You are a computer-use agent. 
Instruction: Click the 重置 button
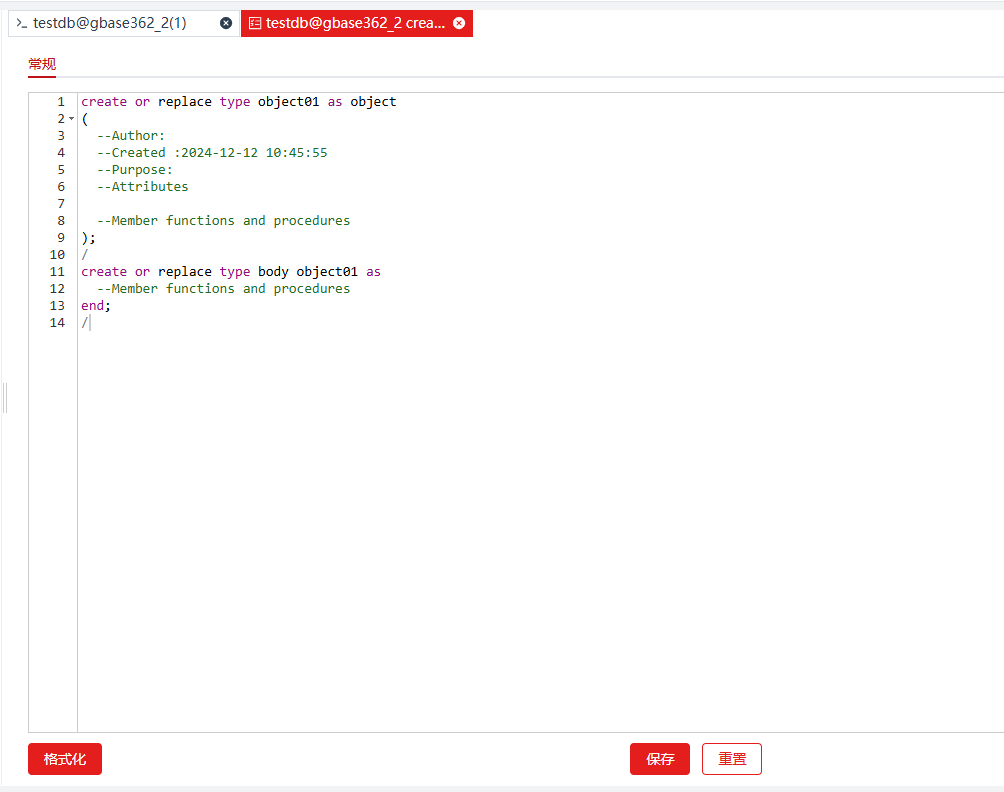coord(731,759)
